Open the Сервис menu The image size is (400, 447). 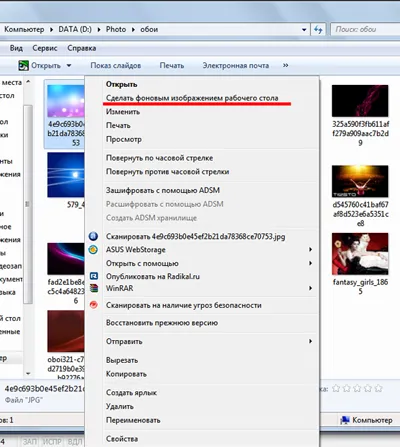(45, 48)
